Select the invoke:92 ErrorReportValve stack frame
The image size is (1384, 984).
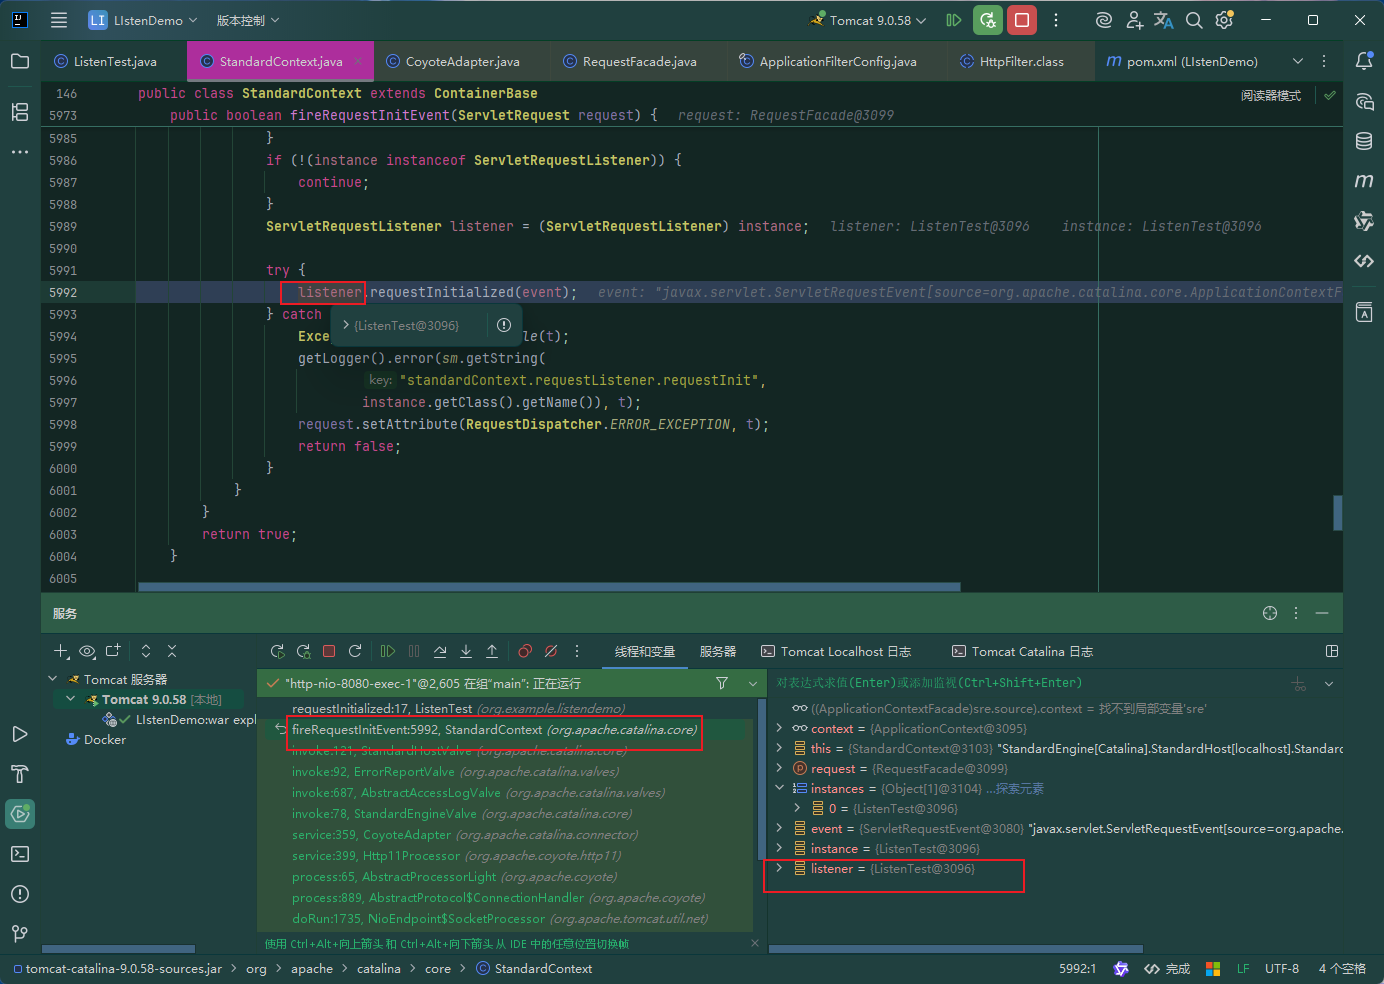point(455,771)
